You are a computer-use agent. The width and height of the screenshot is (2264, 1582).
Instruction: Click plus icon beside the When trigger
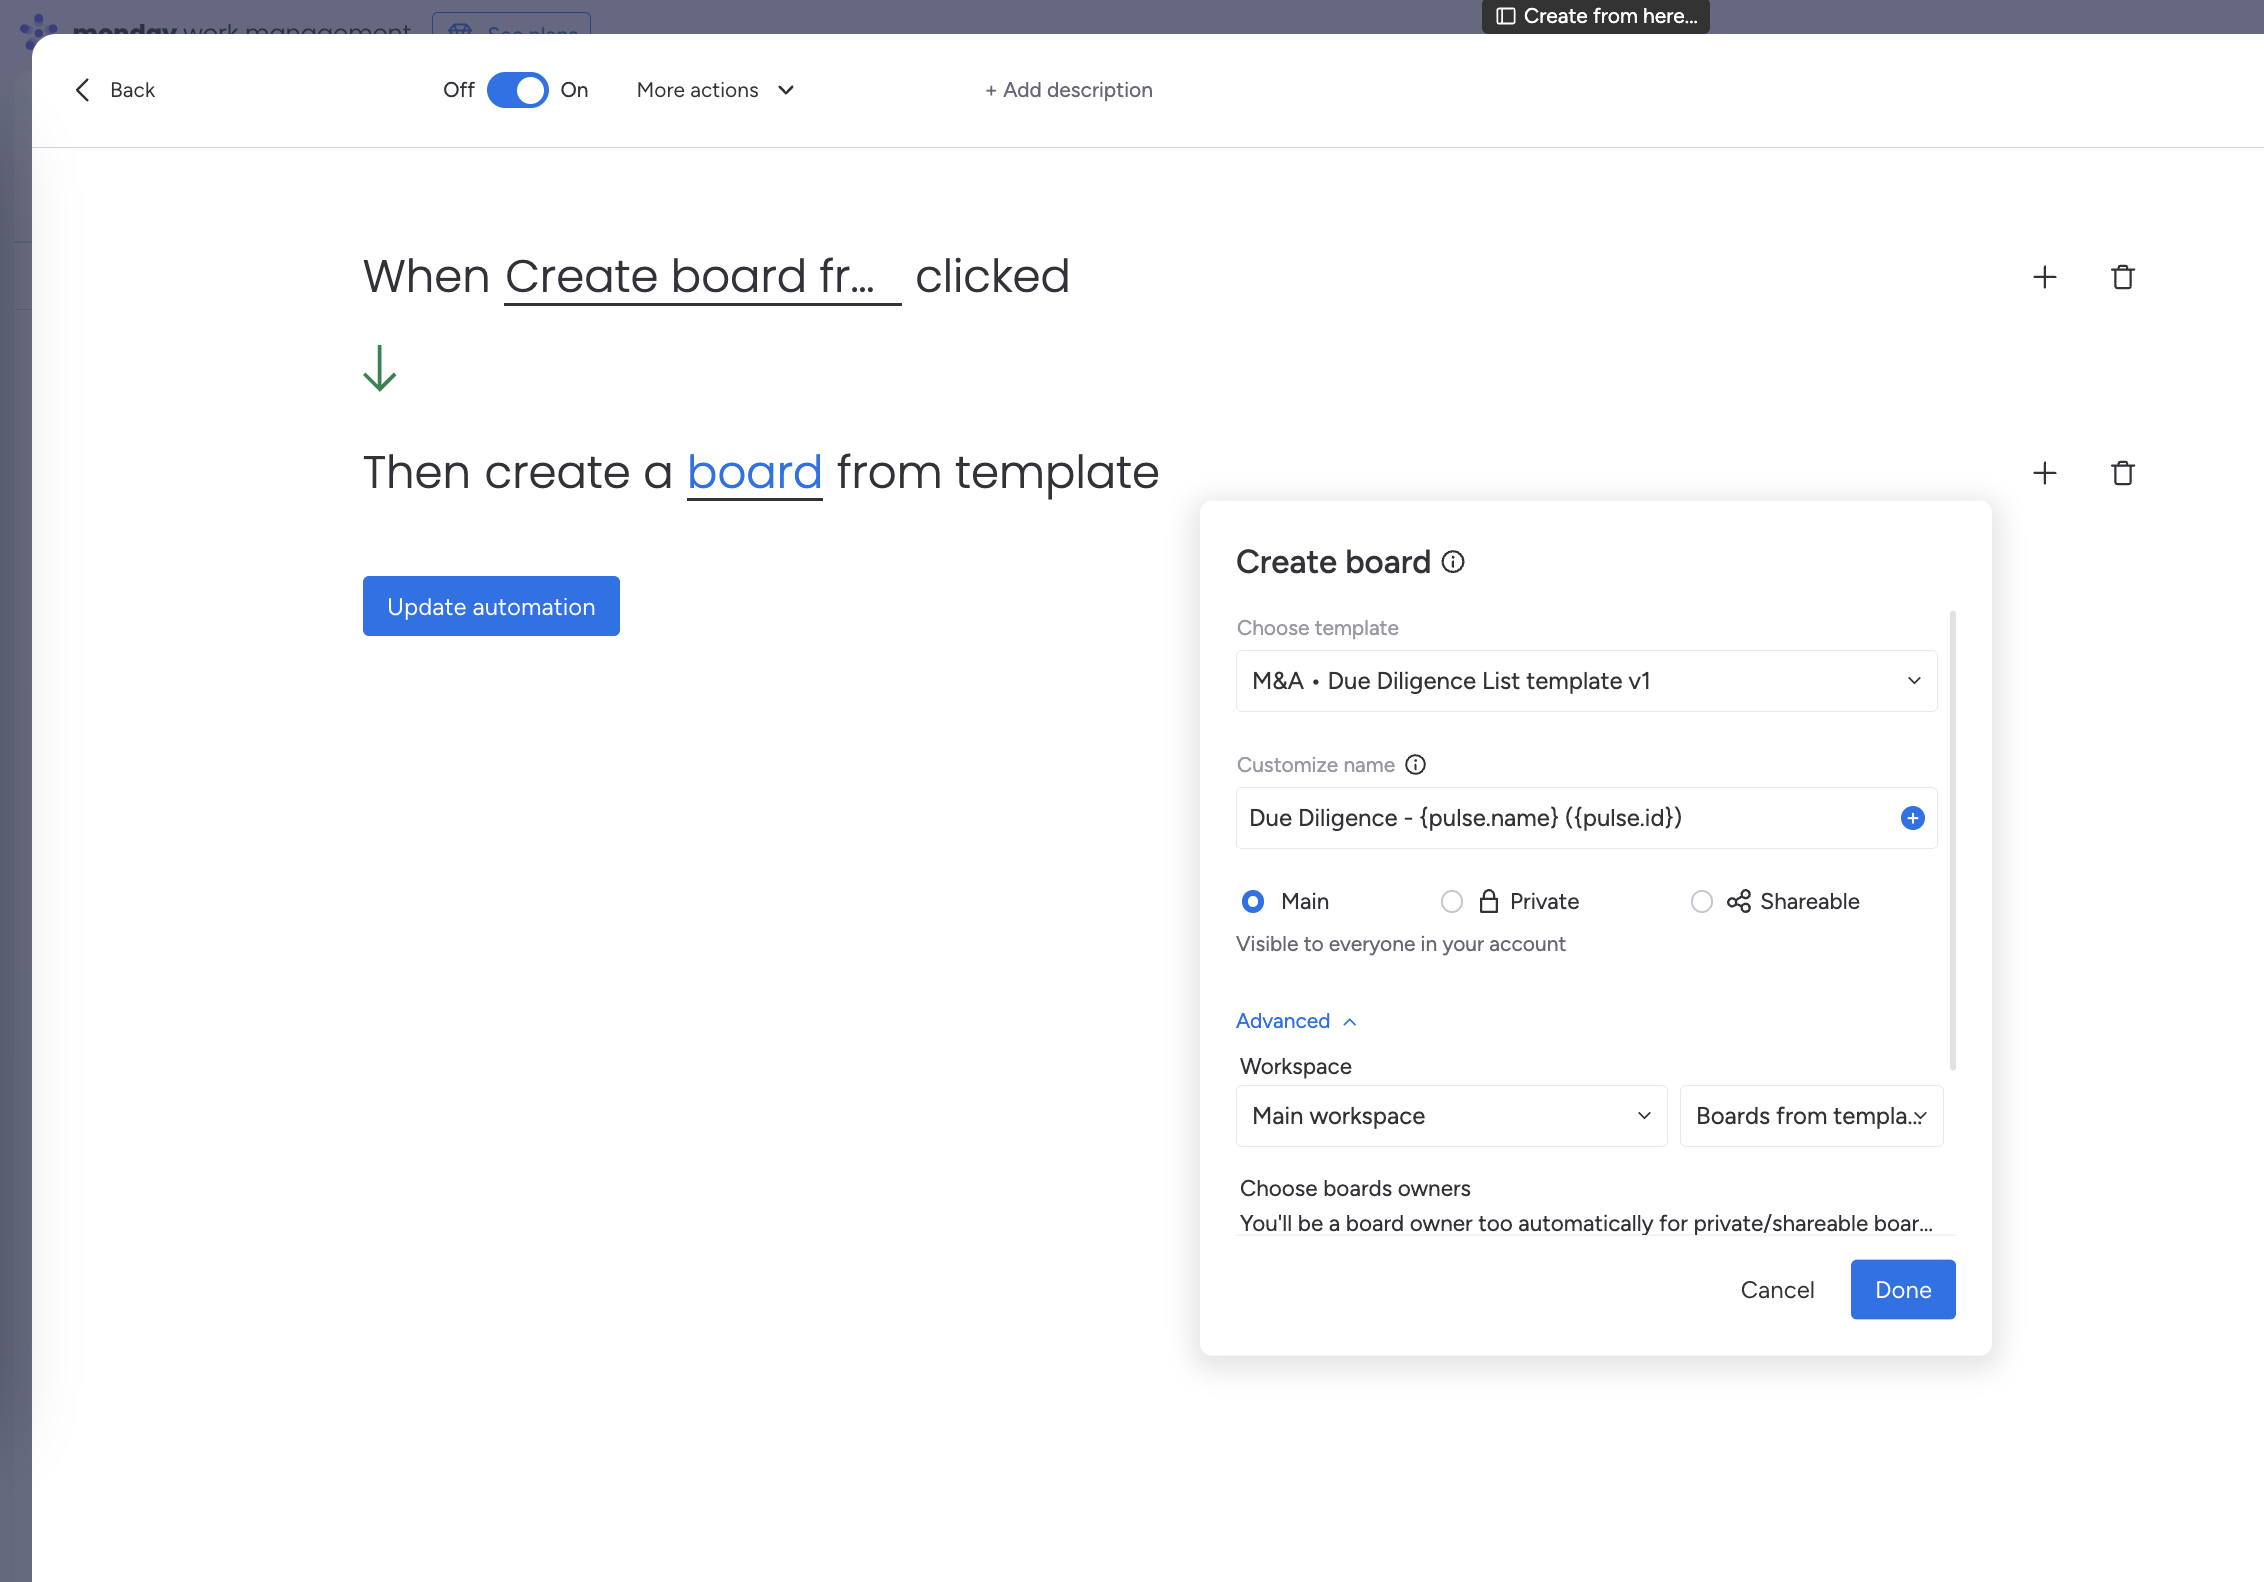[2045, 277]
